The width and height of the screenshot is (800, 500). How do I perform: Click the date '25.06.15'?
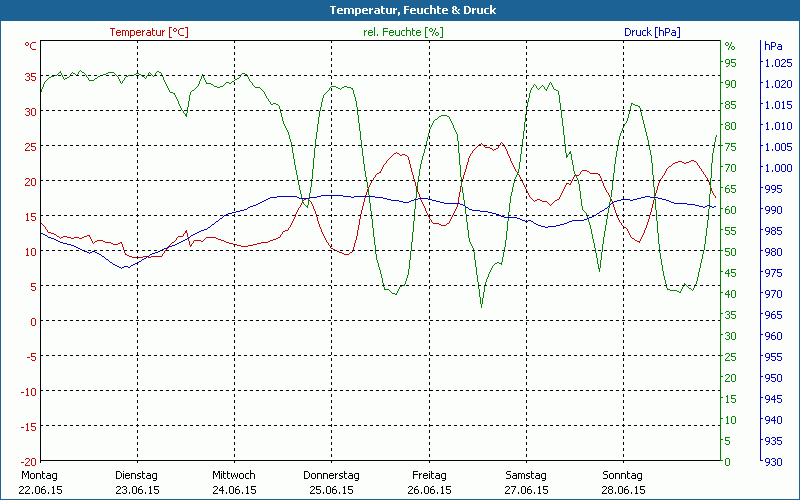point(331,490)
